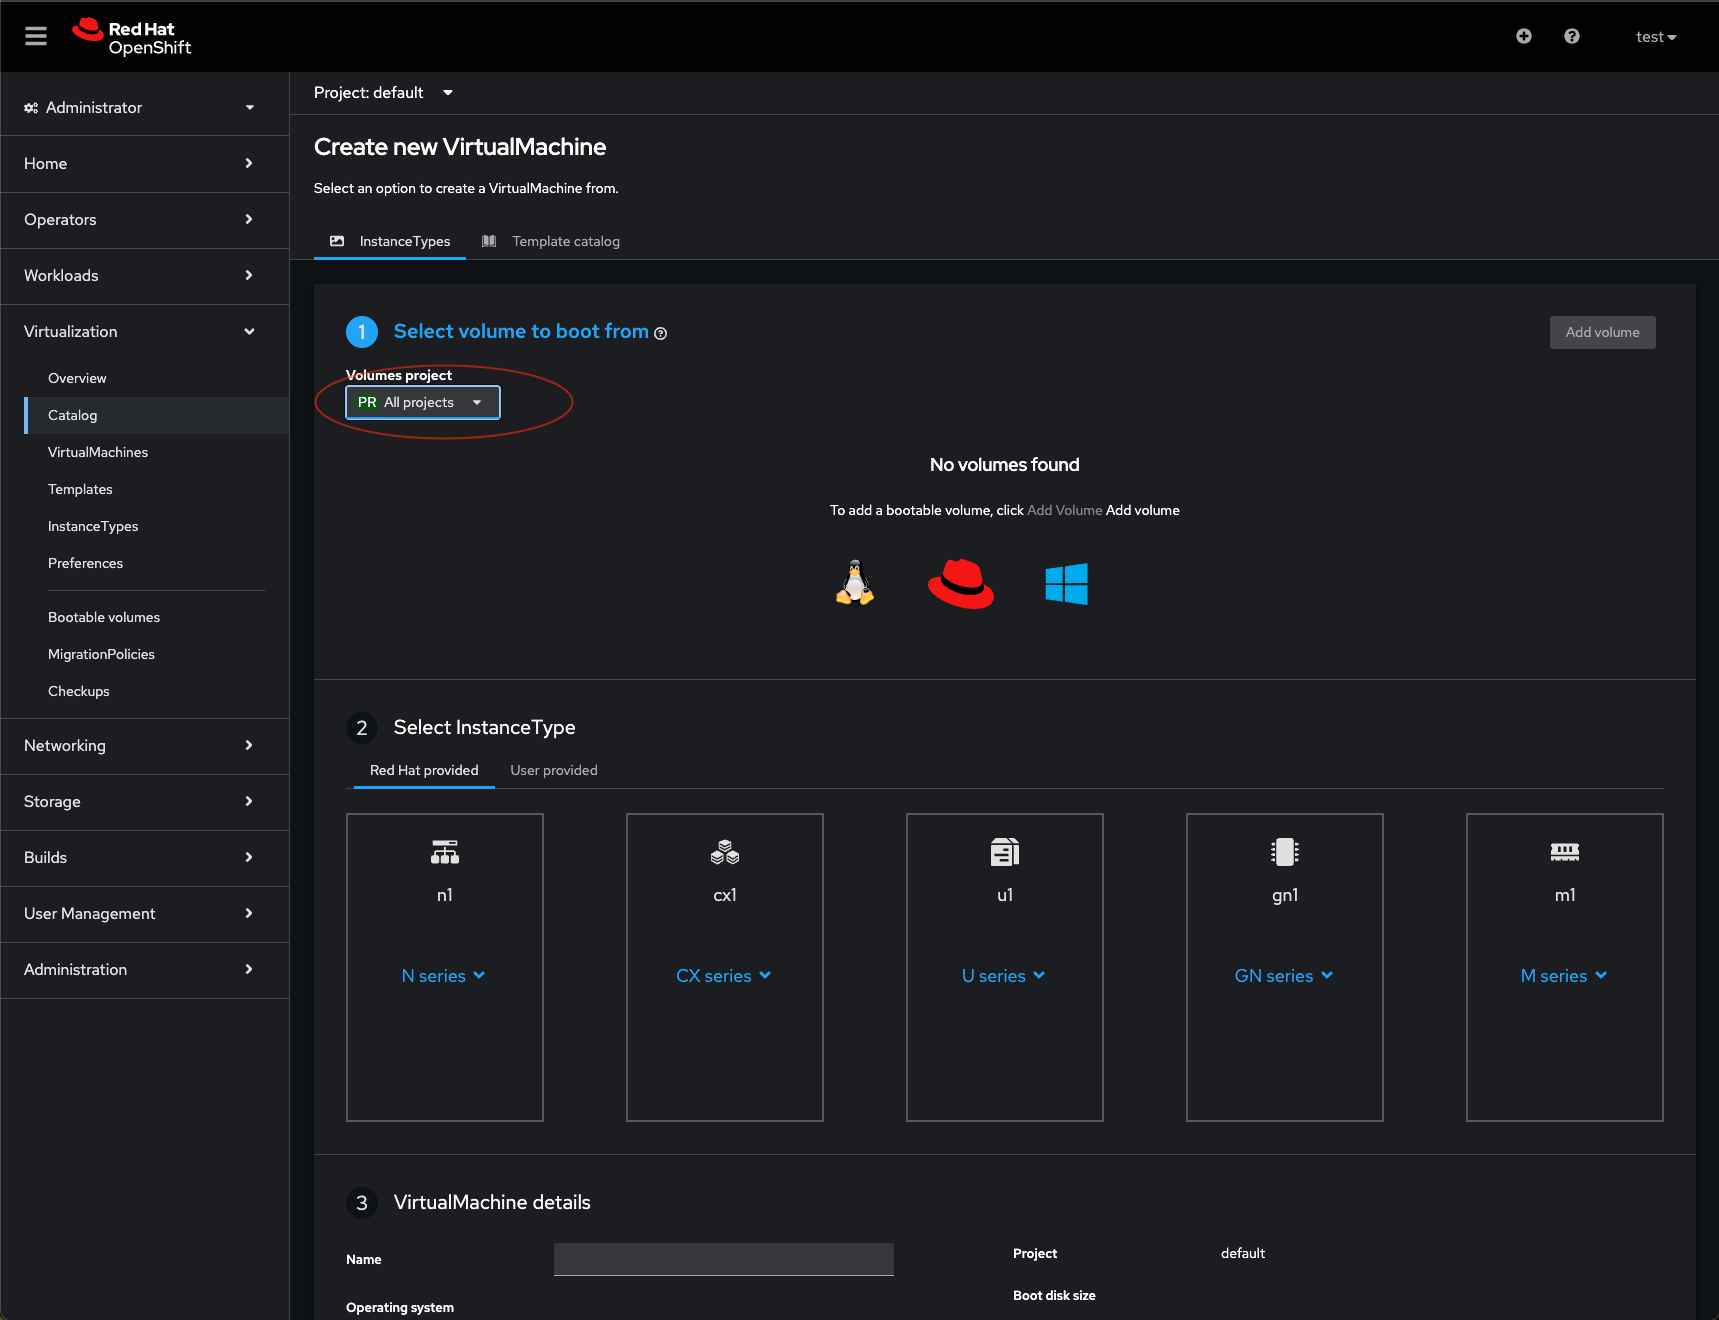
Task: Click the VirtualMachine Name input field
Action: (x=723, y=1259)
